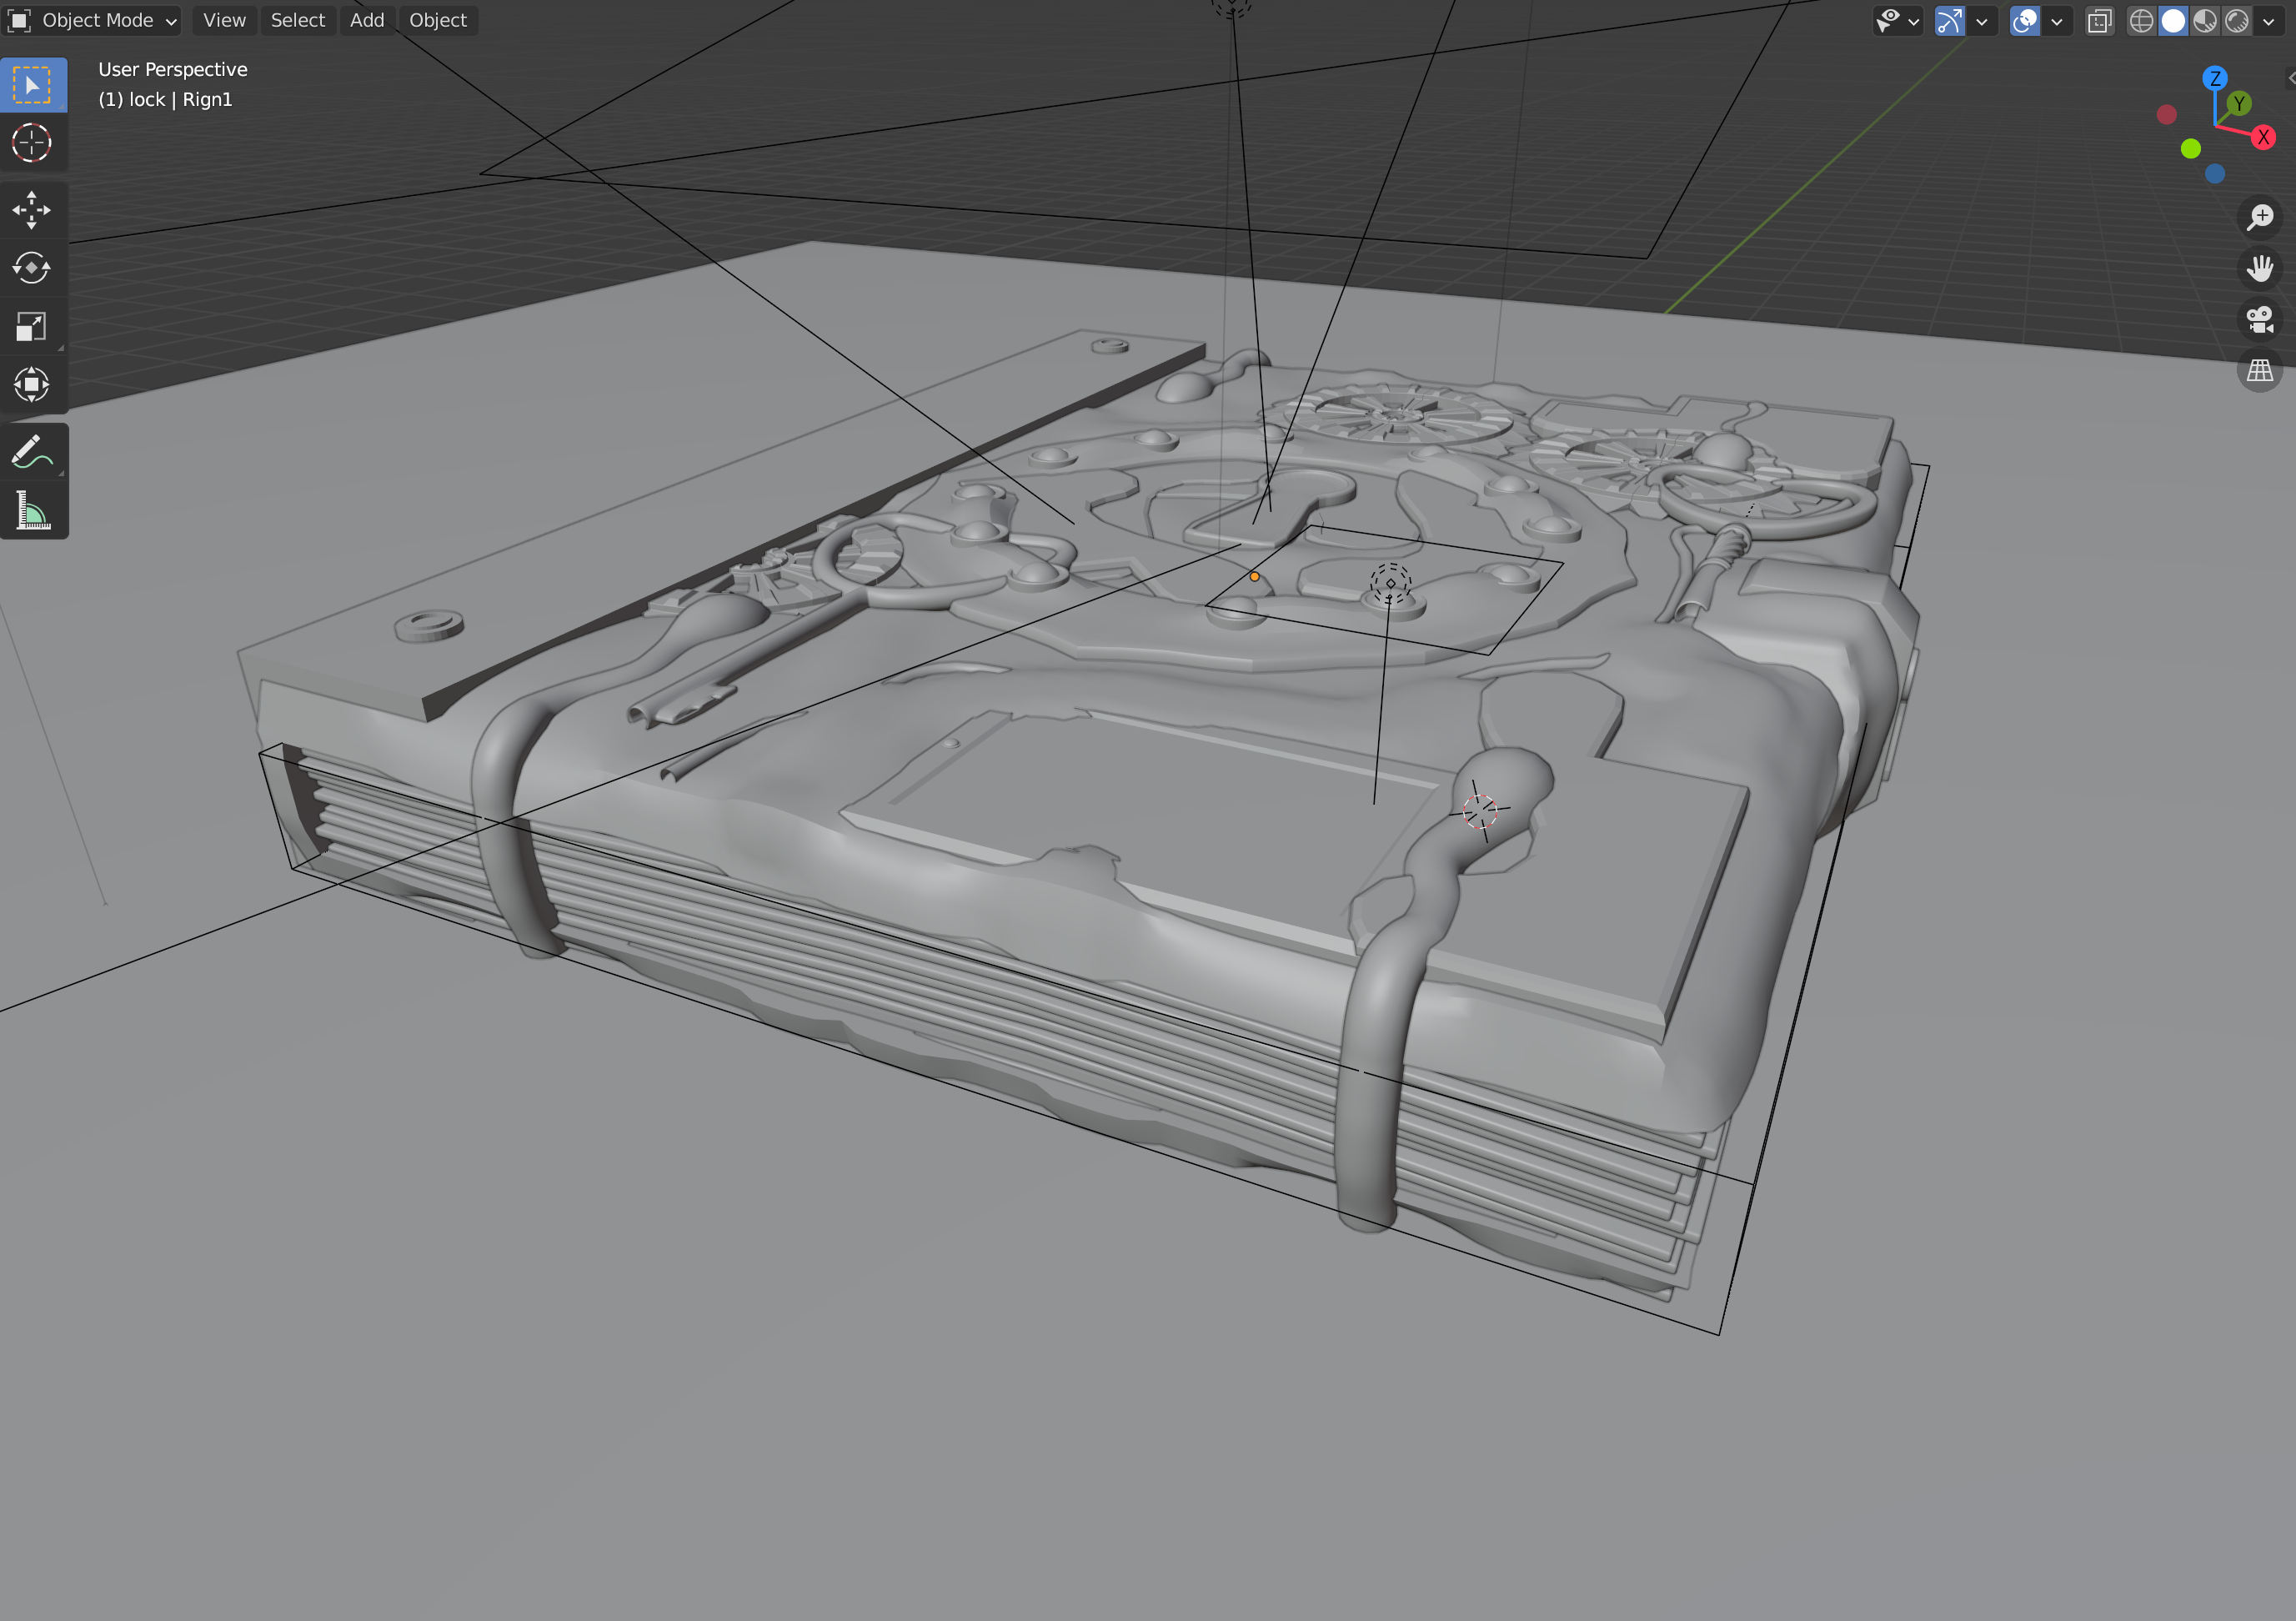
Task: Switch perspective/orthographic grid icon
Action: coord(2260,371)
